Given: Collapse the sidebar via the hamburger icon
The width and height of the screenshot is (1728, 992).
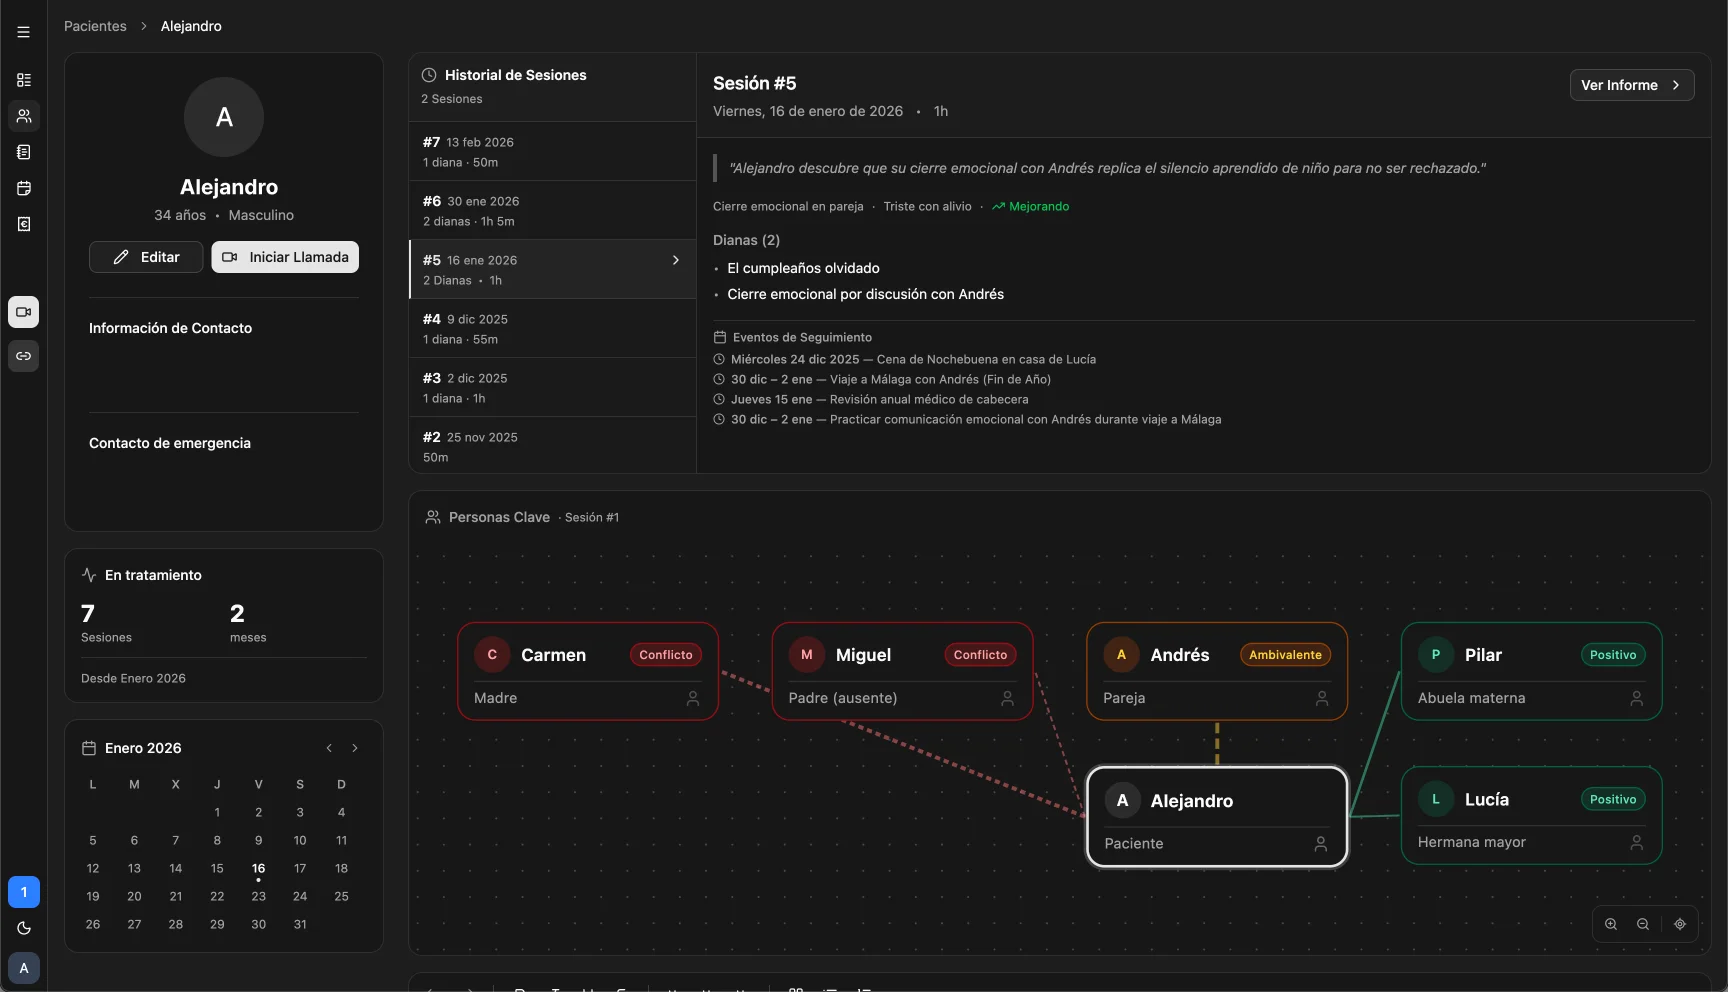Looking at the screenshot, I should click(x=23, y=31).
